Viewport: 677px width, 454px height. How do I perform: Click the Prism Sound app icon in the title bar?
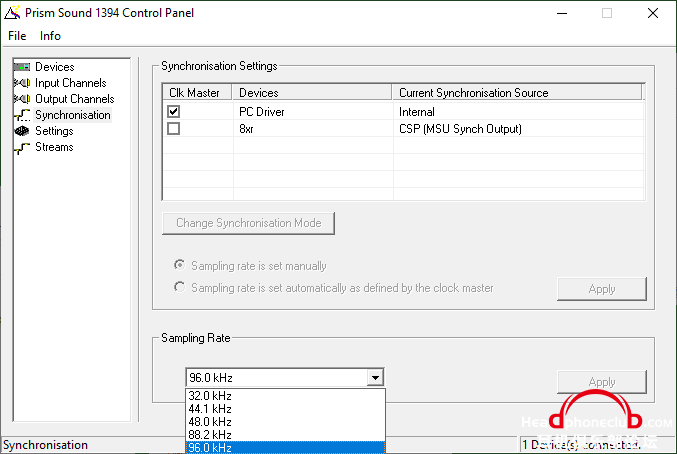[12, 13]
